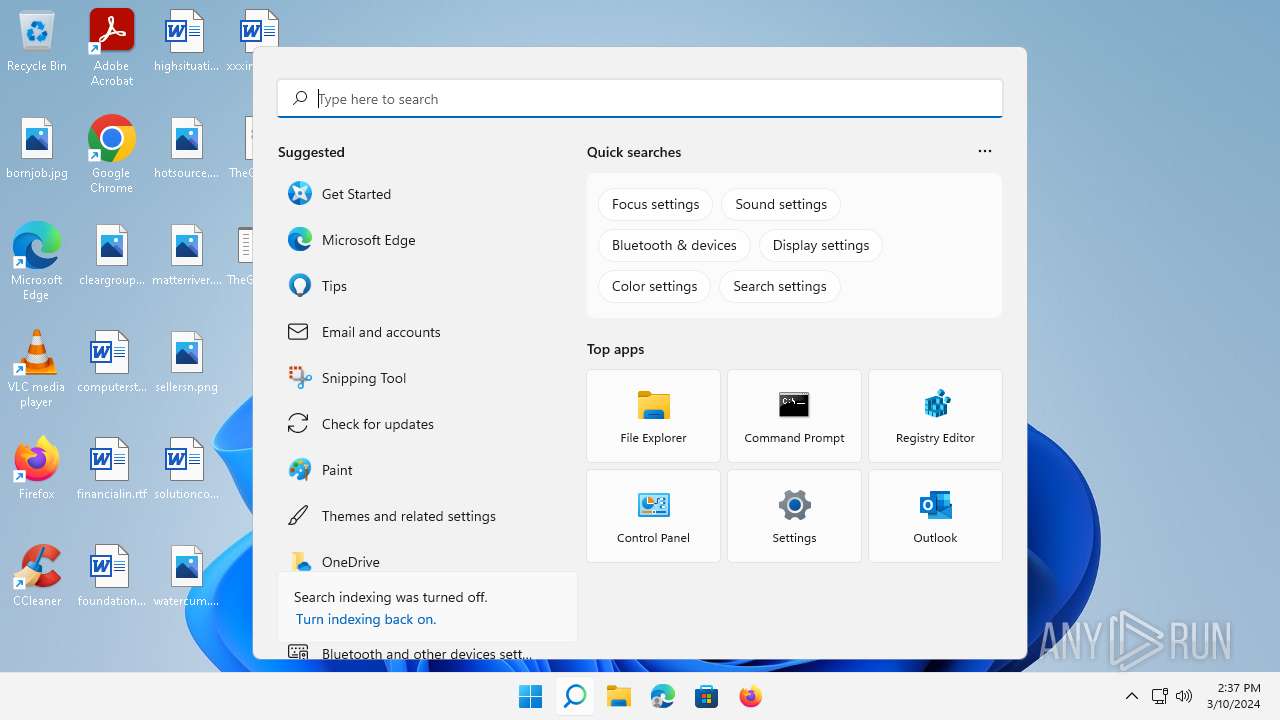Open File Explorer from taskbar
Screen dimensions: 1280x720
point(618,696)
